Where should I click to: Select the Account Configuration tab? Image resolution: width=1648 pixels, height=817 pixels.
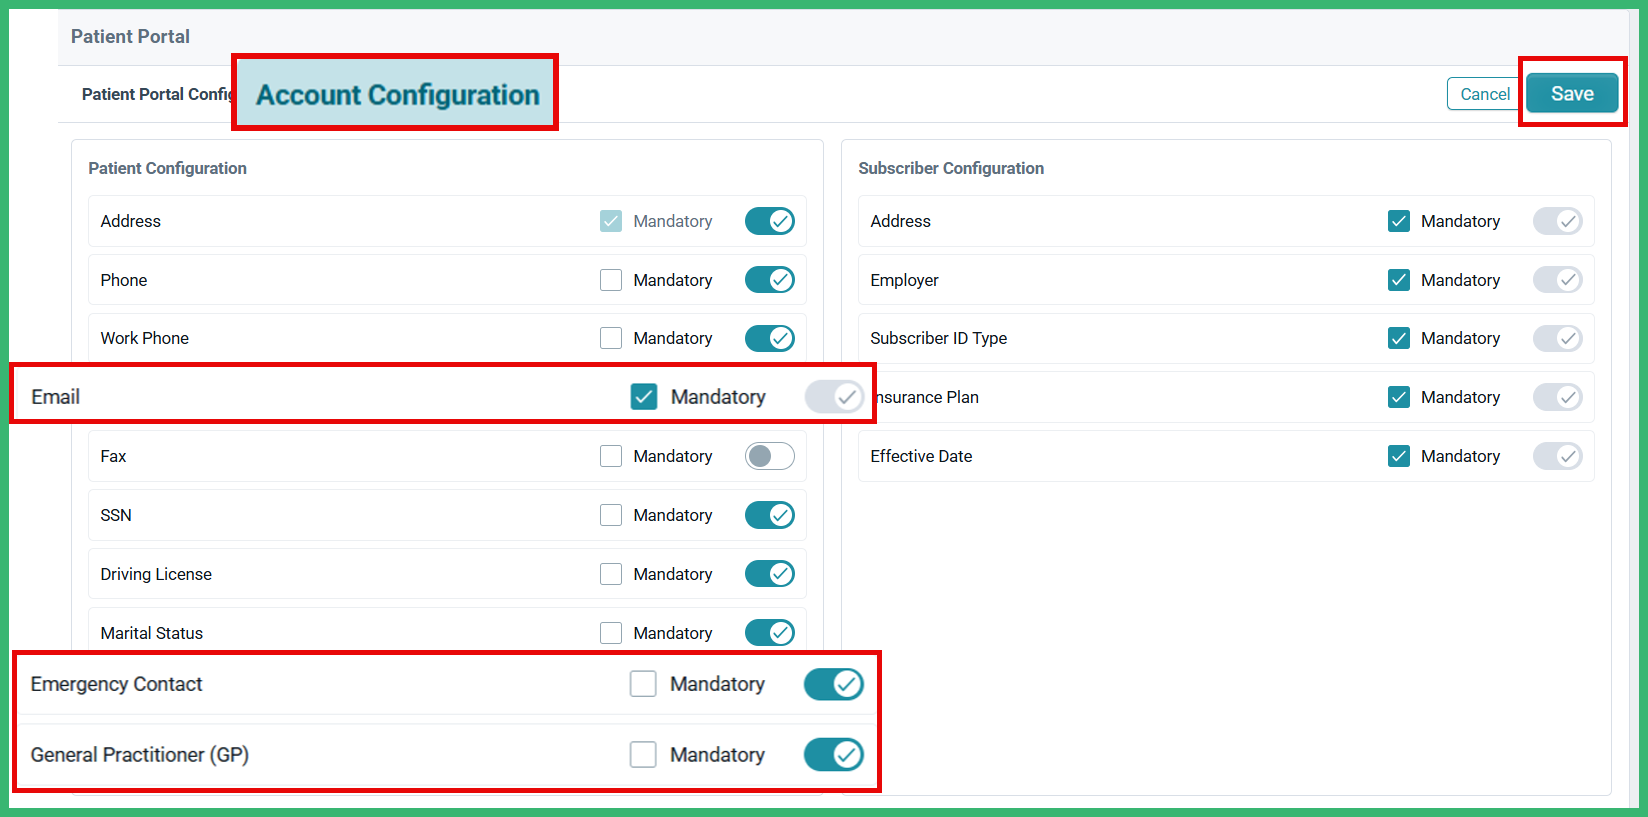(396, 94)
